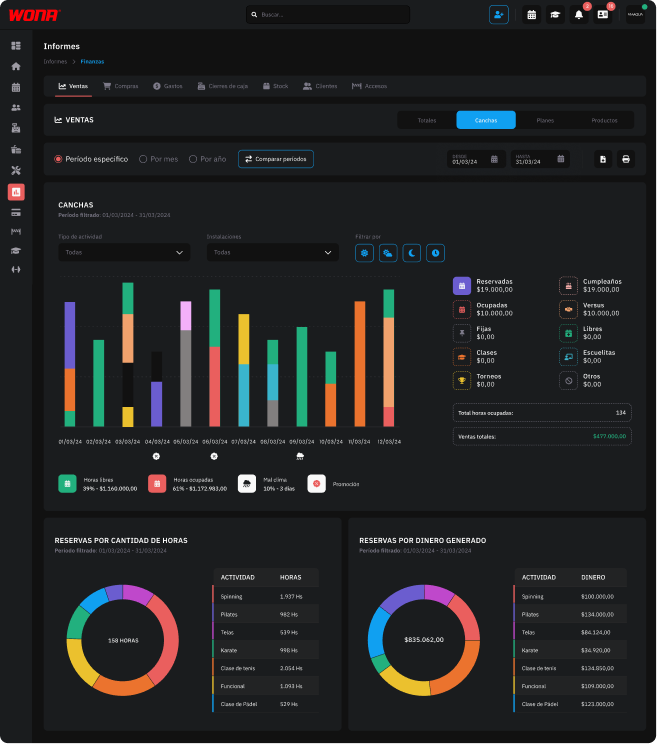Click Promoción legend icon

pyautogui.click(x=316, y=484)
